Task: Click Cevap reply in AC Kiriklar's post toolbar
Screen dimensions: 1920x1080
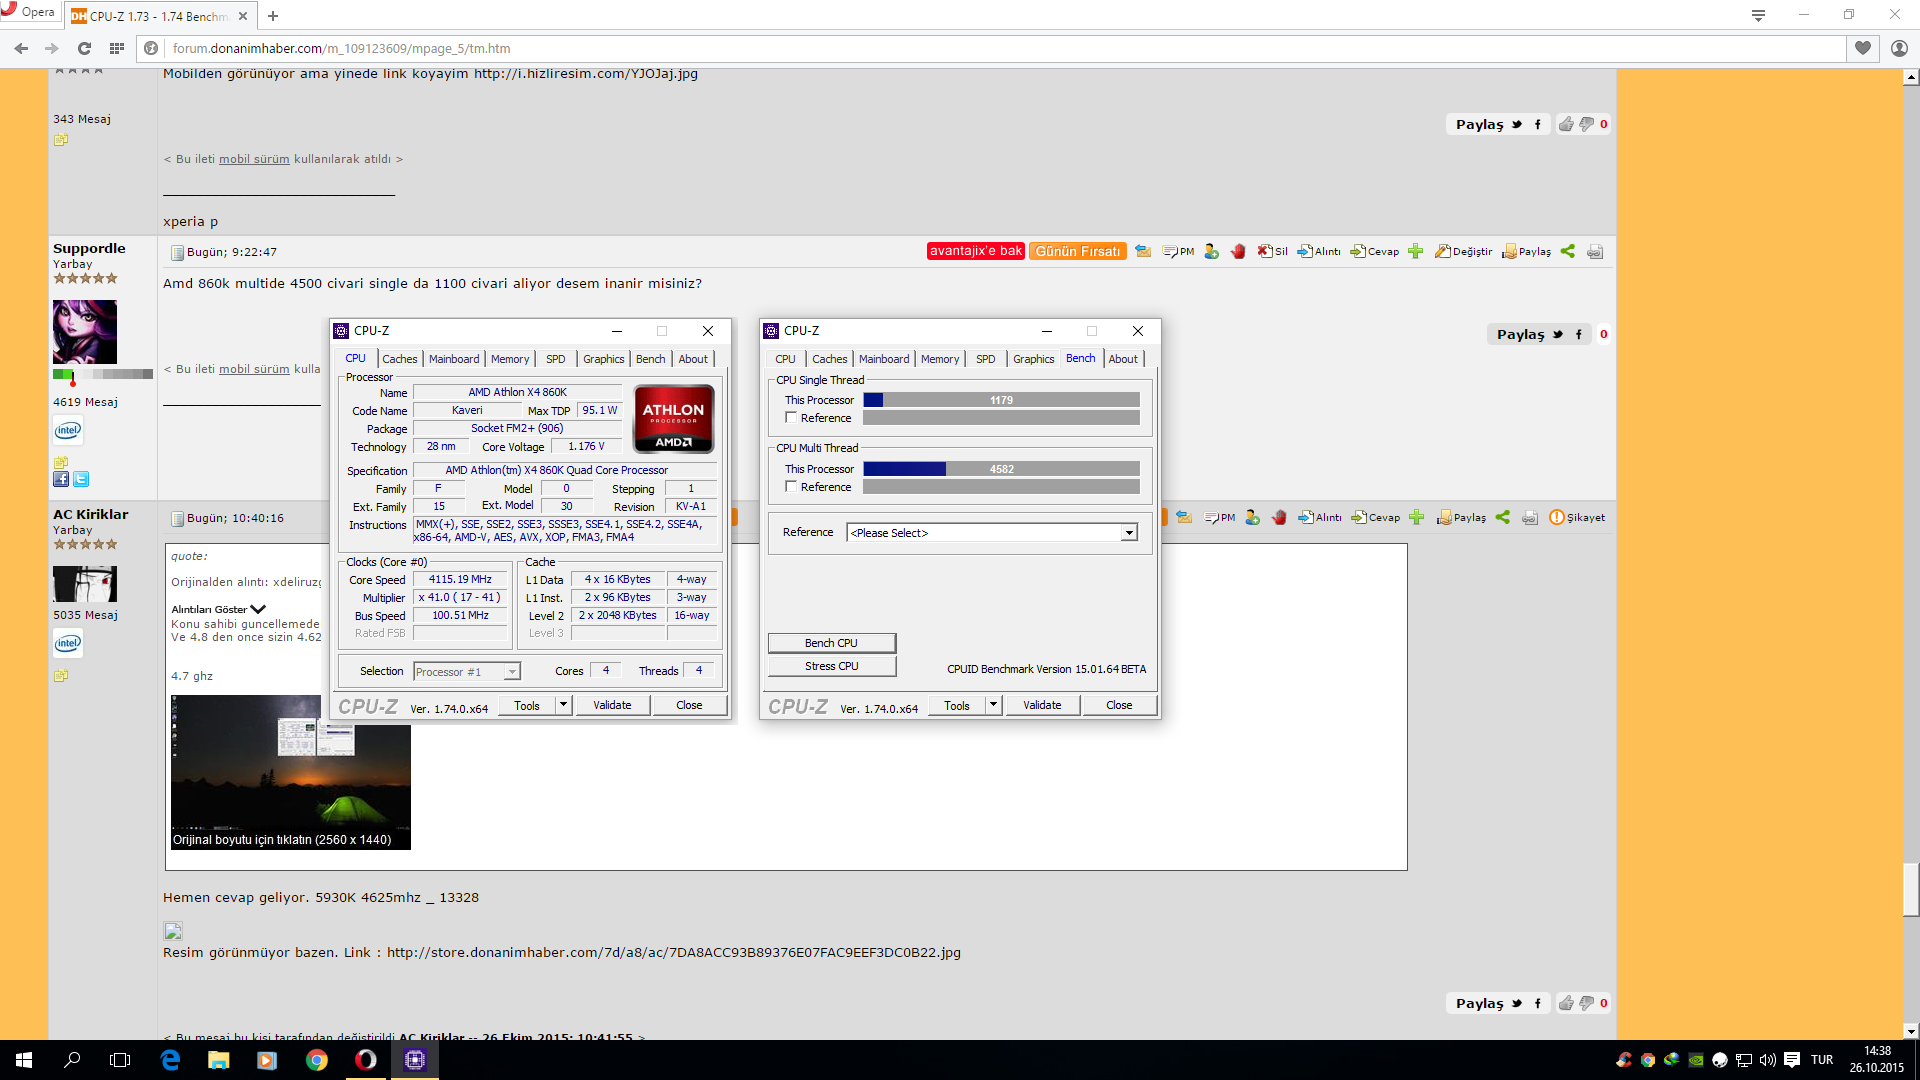Action: click(1376, 518)
